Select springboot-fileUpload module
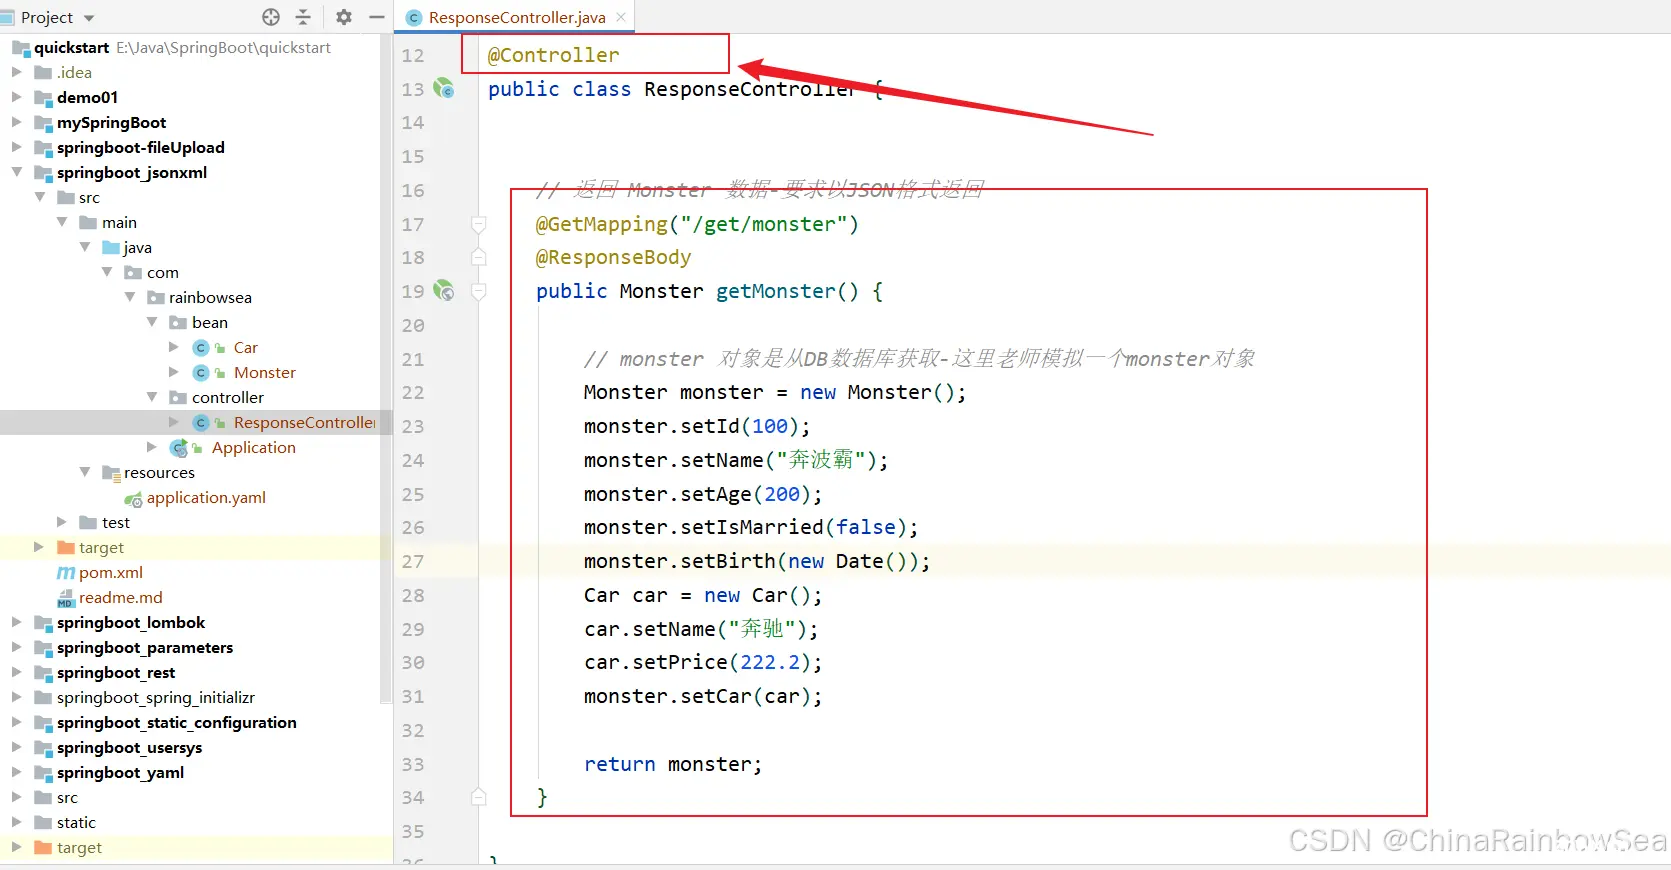This screenshot has height=870, width=1671. click(x=141, y=147)
